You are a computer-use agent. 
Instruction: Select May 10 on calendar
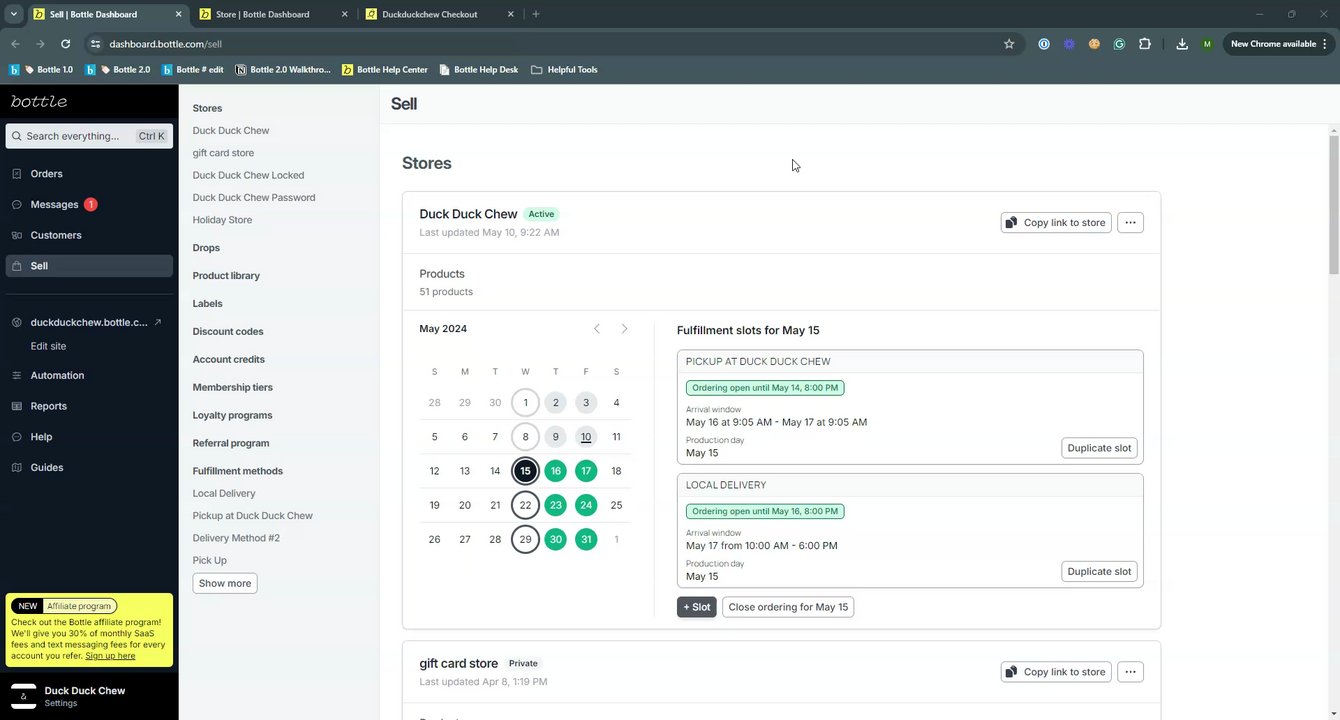click(x=586, y=437)
